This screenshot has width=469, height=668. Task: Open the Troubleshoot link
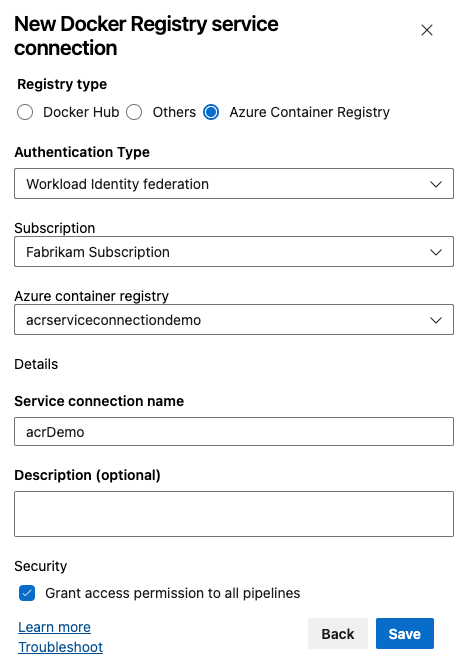click(60, 647)
